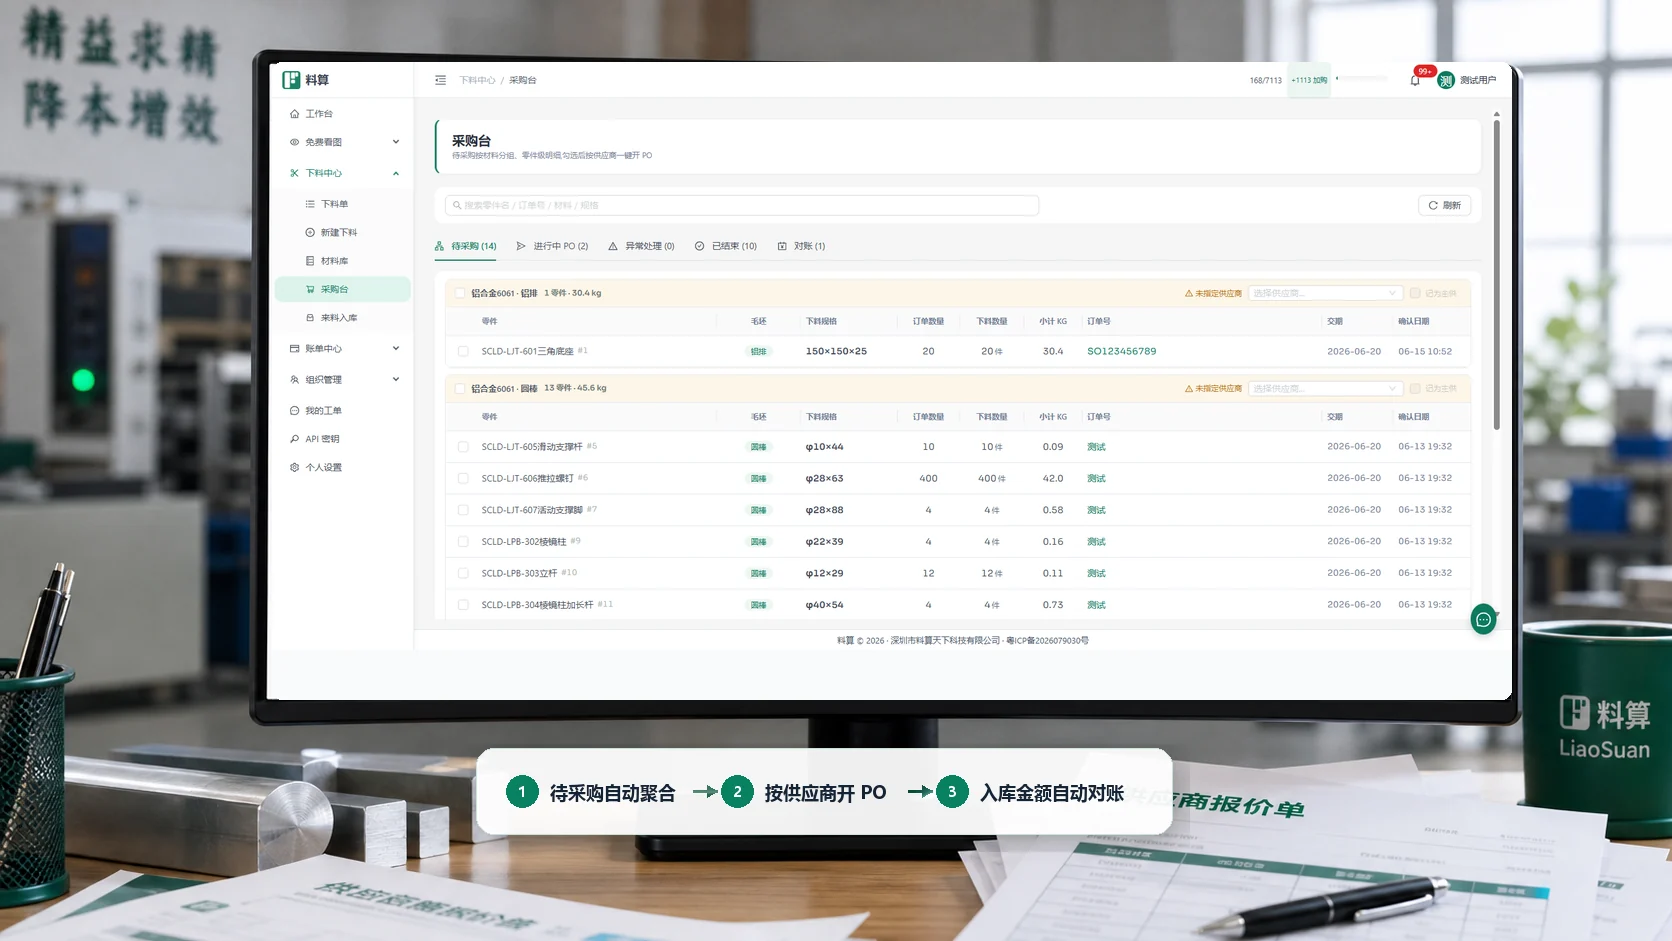Click the 材料库 sheet icon
Image resolution: width=1672 pixels, height=941 pixels.
[310, 261]
